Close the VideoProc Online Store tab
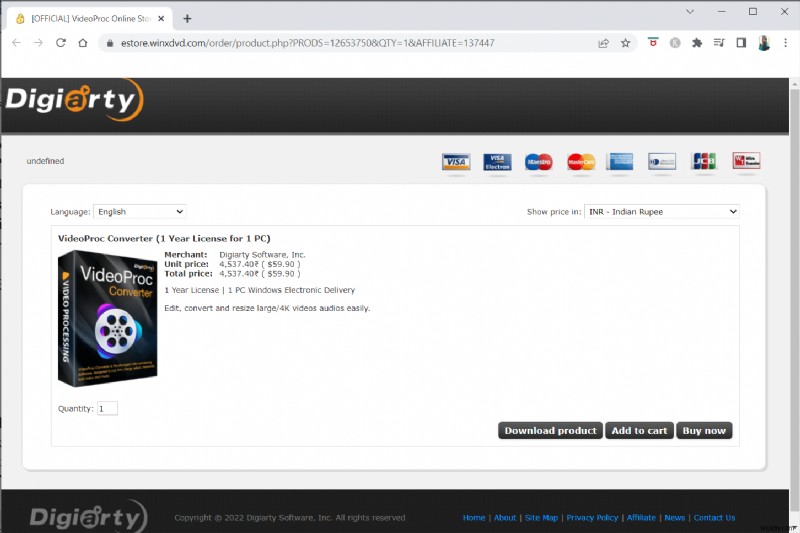The image size is (800, 533). coord(161,19)
